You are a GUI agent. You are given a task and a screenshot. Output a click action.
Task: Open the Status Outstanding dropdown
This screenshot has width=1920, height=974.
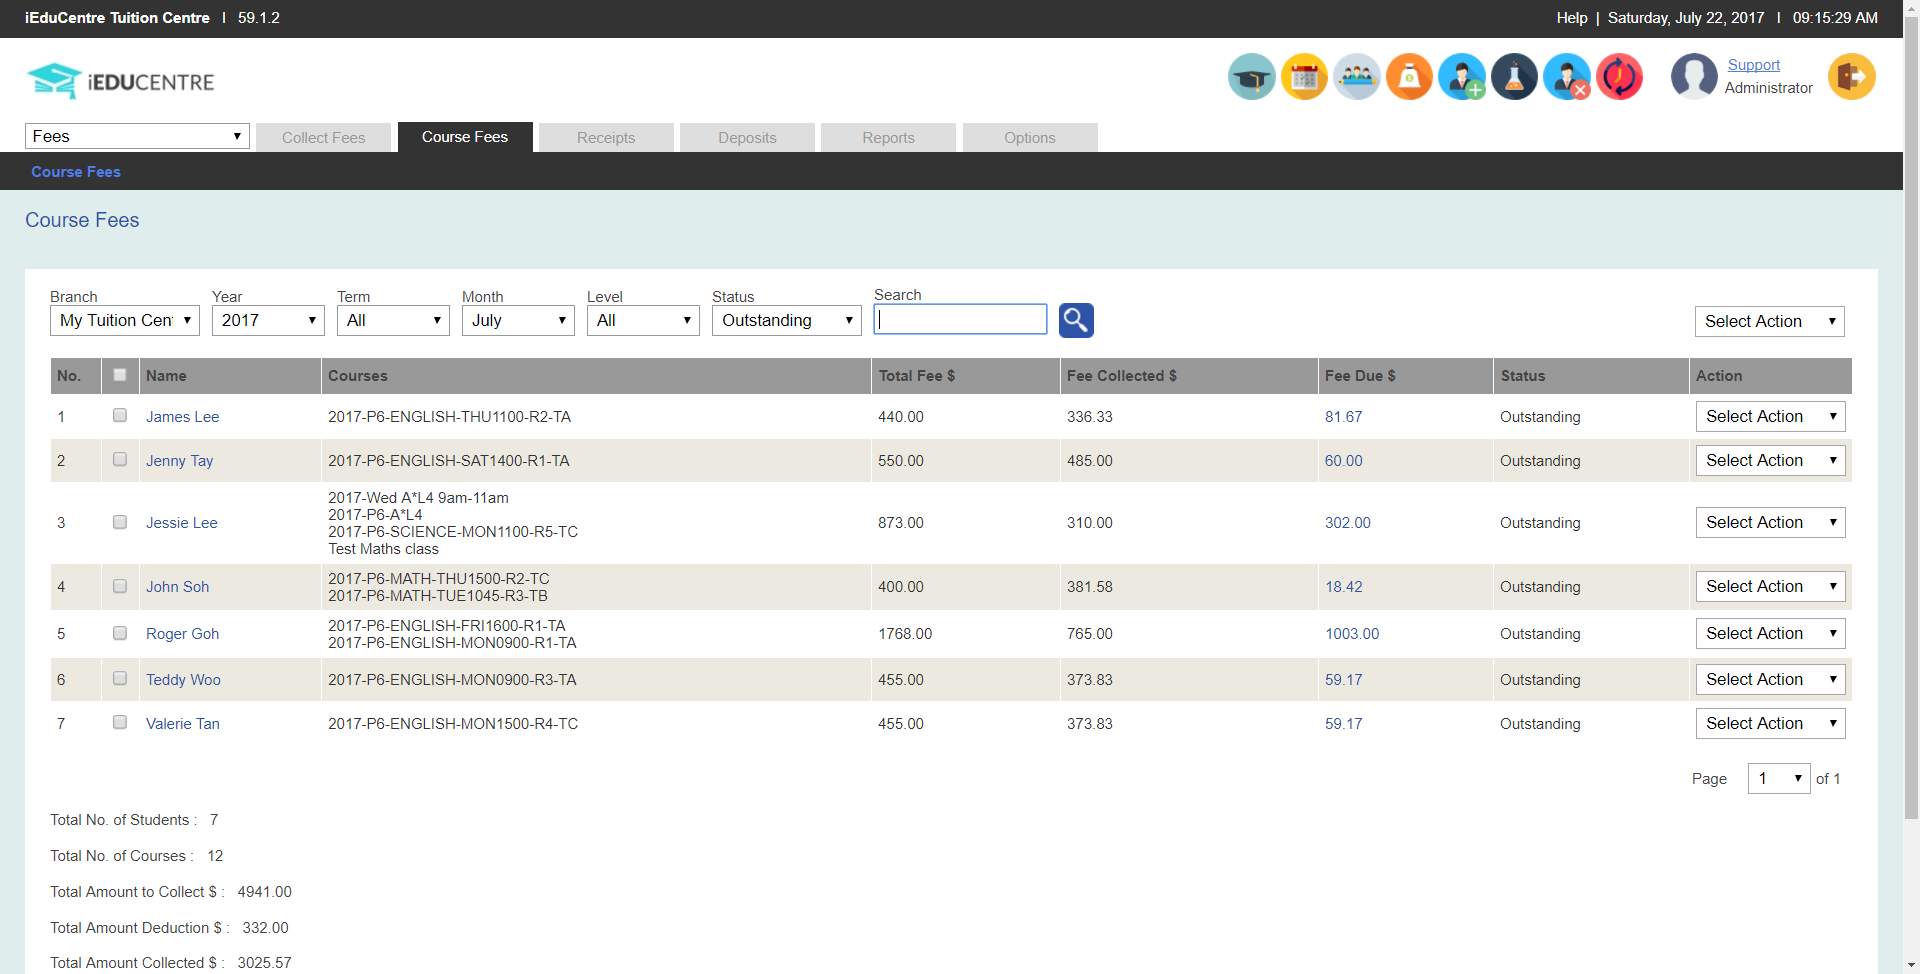[x=787, y=320]
